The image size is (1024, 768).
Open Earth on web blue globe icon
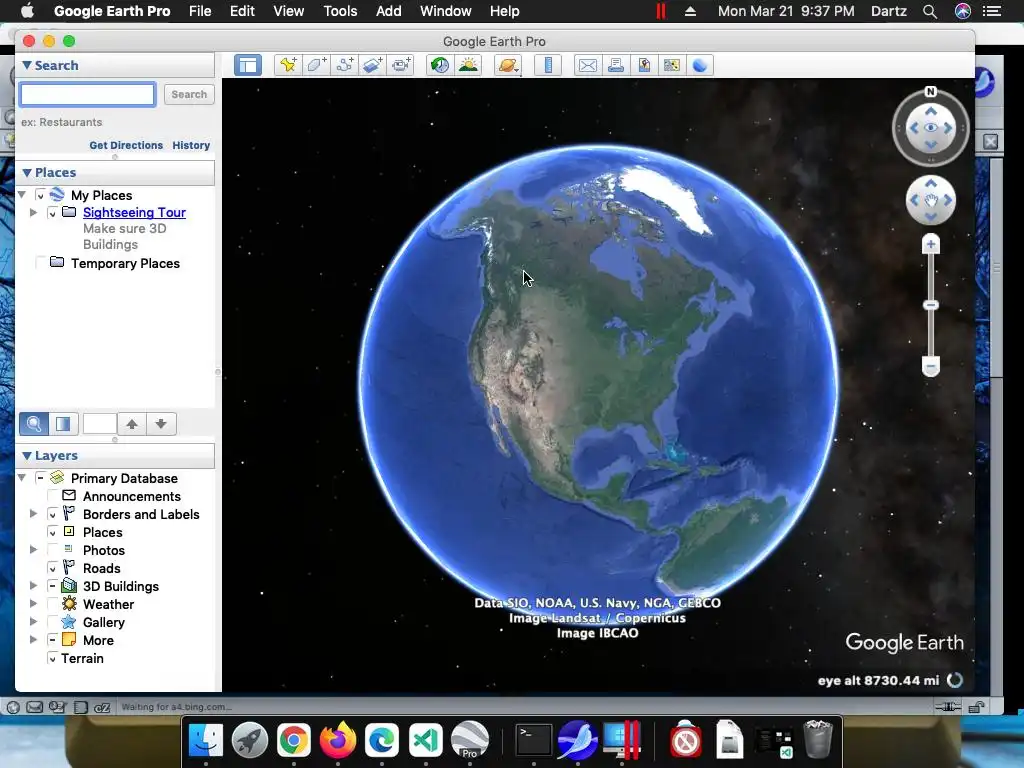click(x=699, y=65)
